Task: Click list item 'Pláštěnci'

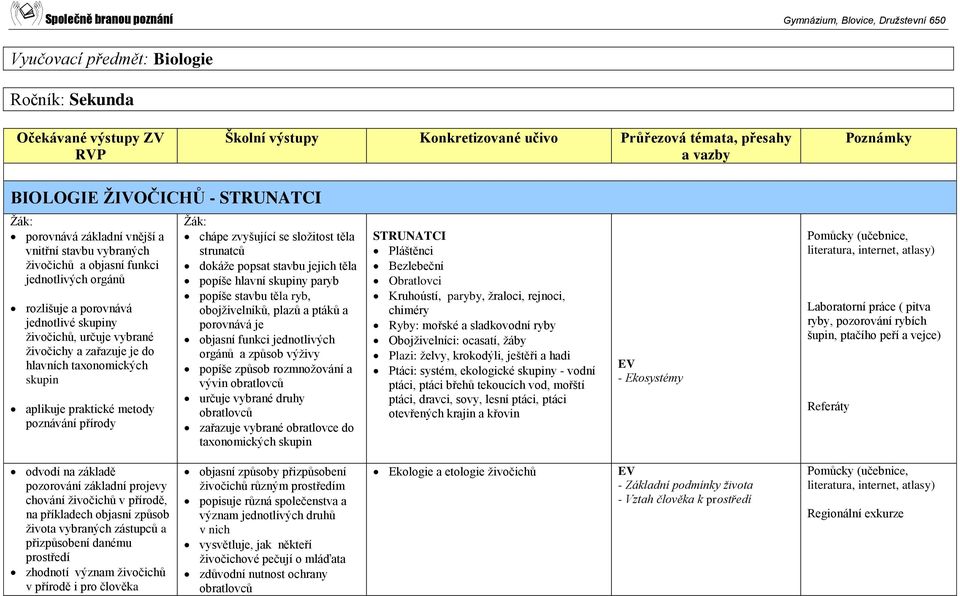Action: pos(411,251)
